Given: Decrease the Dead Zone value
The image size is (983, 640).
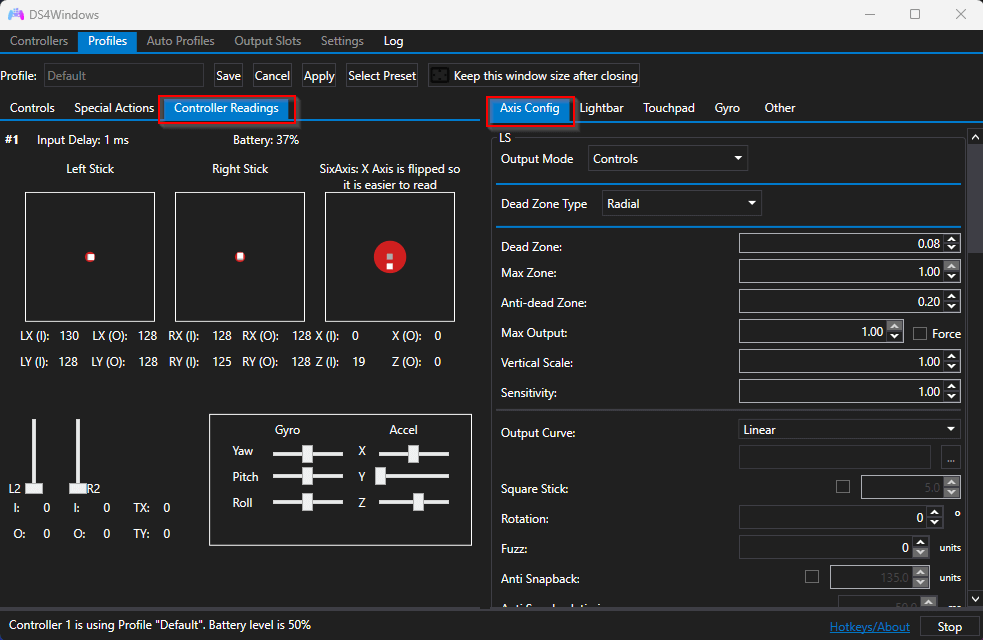Looking at the screenshot, I should pos(952,248).
